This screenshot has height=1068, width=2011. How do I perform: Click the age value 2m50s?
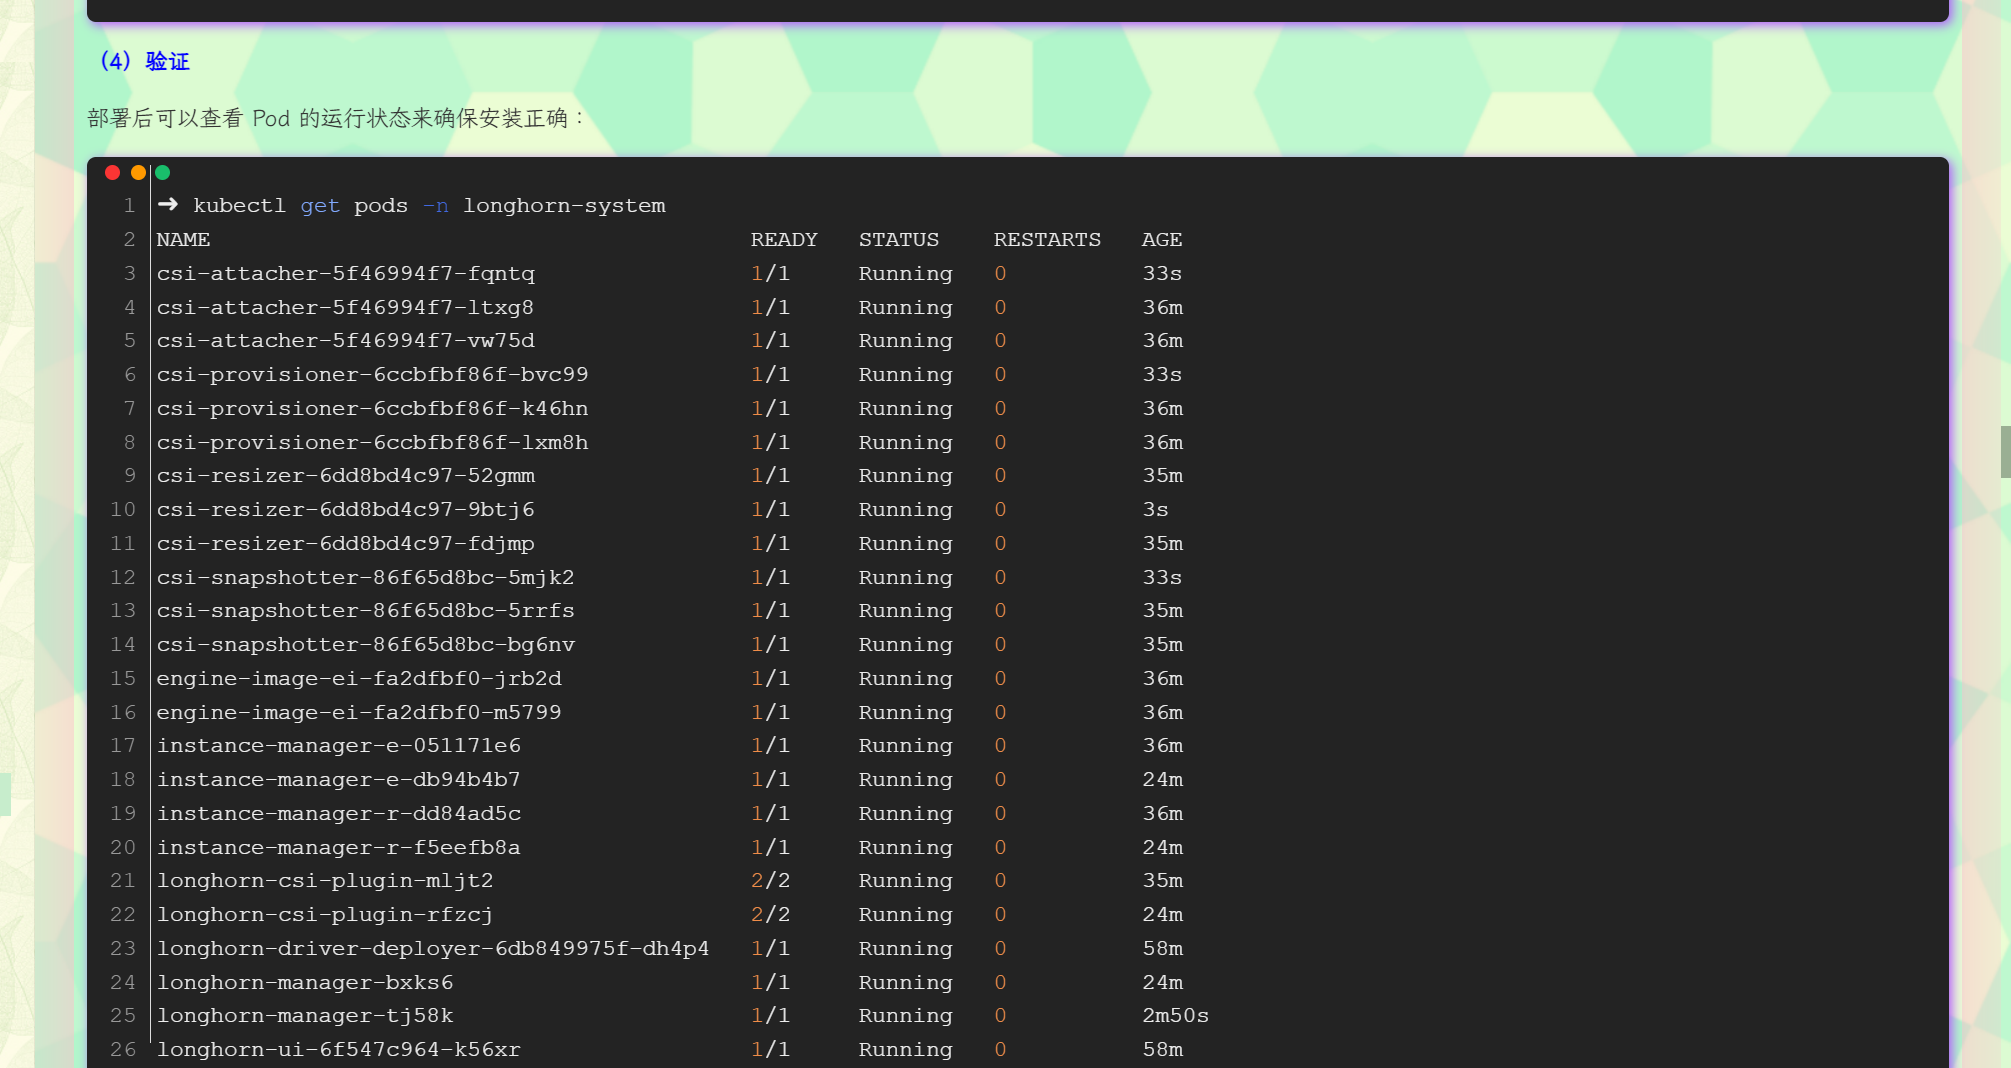click(1176, 1016)
